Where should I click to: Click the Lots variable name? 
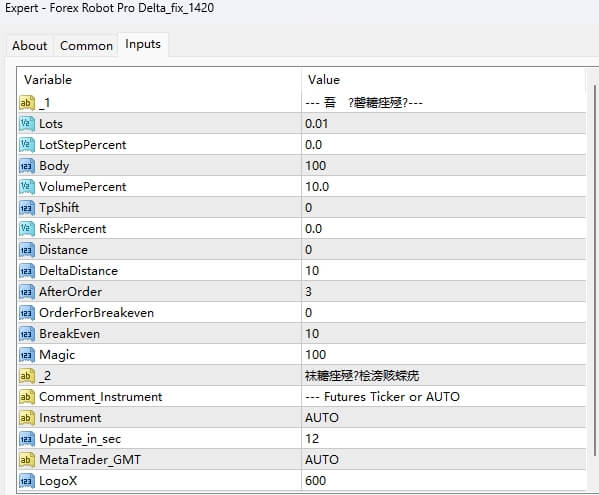click(51, 124)
